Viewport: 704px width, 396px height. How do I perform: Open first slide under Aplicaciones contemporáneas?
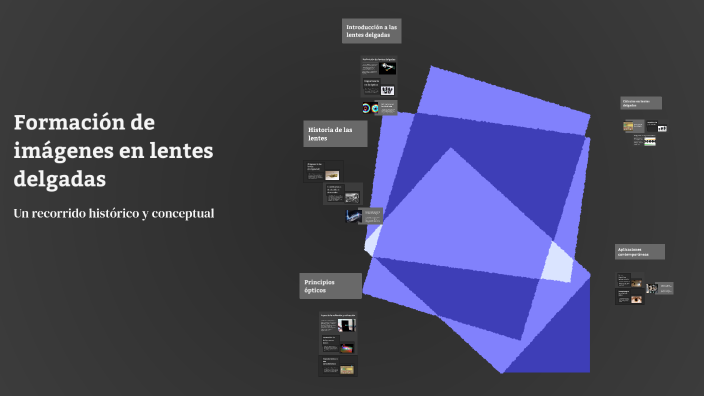[629, 280]
